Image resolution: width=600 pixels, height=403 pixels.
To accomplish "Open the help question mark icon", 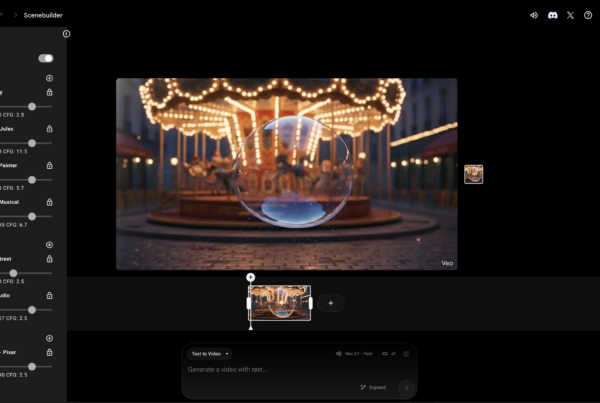I will 588,15.
